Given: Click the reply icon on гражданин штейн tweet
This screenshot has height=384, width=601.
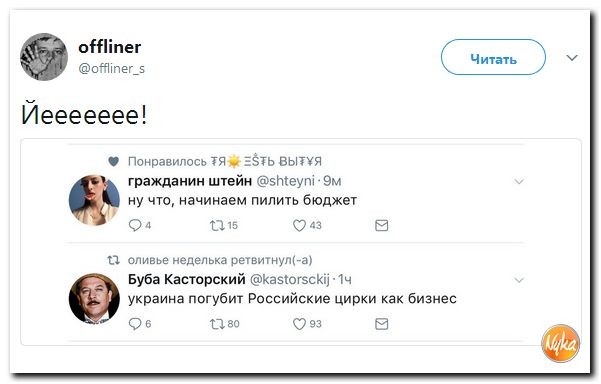Looking at the screenshot, I should tap(135, 225).
